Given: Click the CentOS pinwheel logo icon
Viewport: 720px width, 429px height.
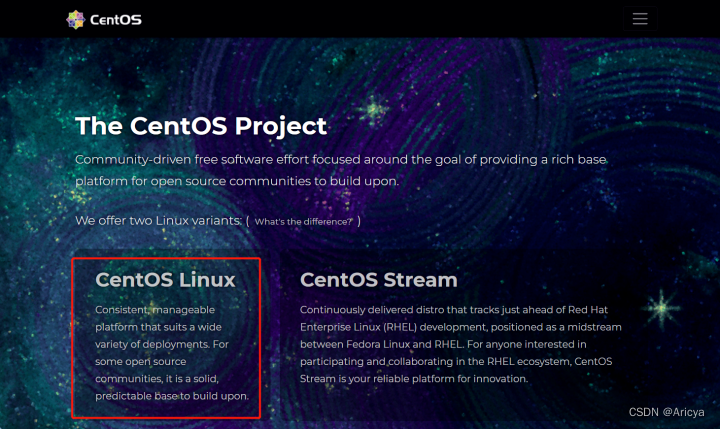Looking at the screenshot, I should 76,20.
